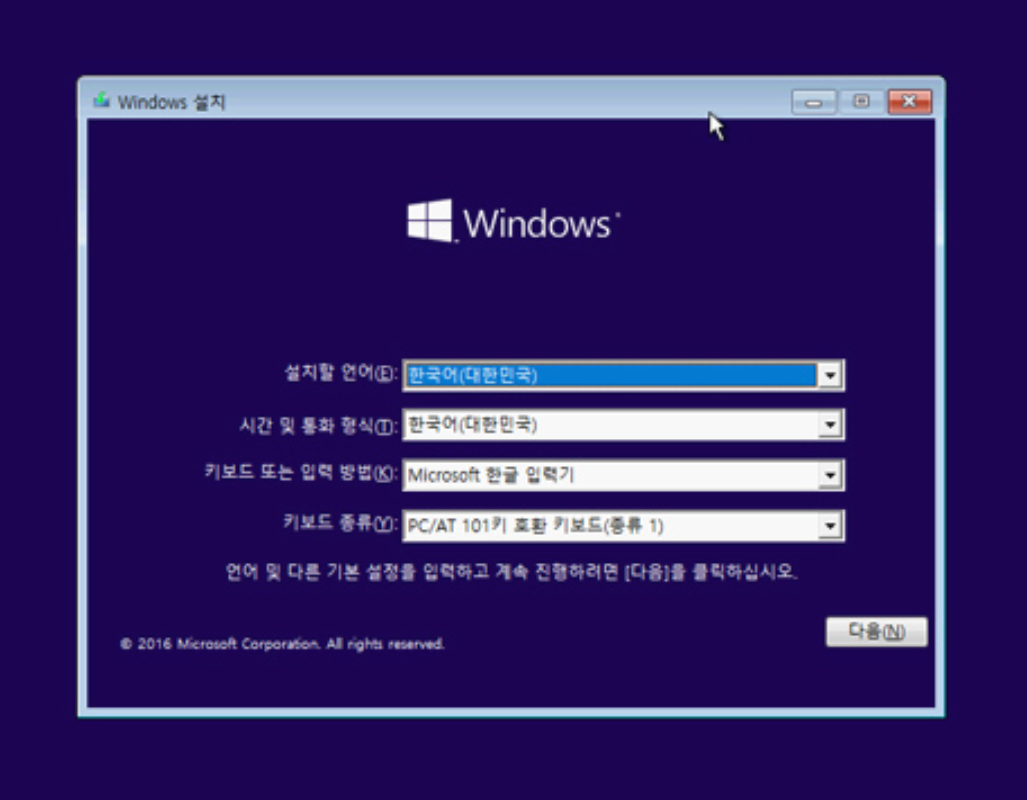
Task: Open the 설치할 언어 dropdown arrow
Action: pos(832,374)
